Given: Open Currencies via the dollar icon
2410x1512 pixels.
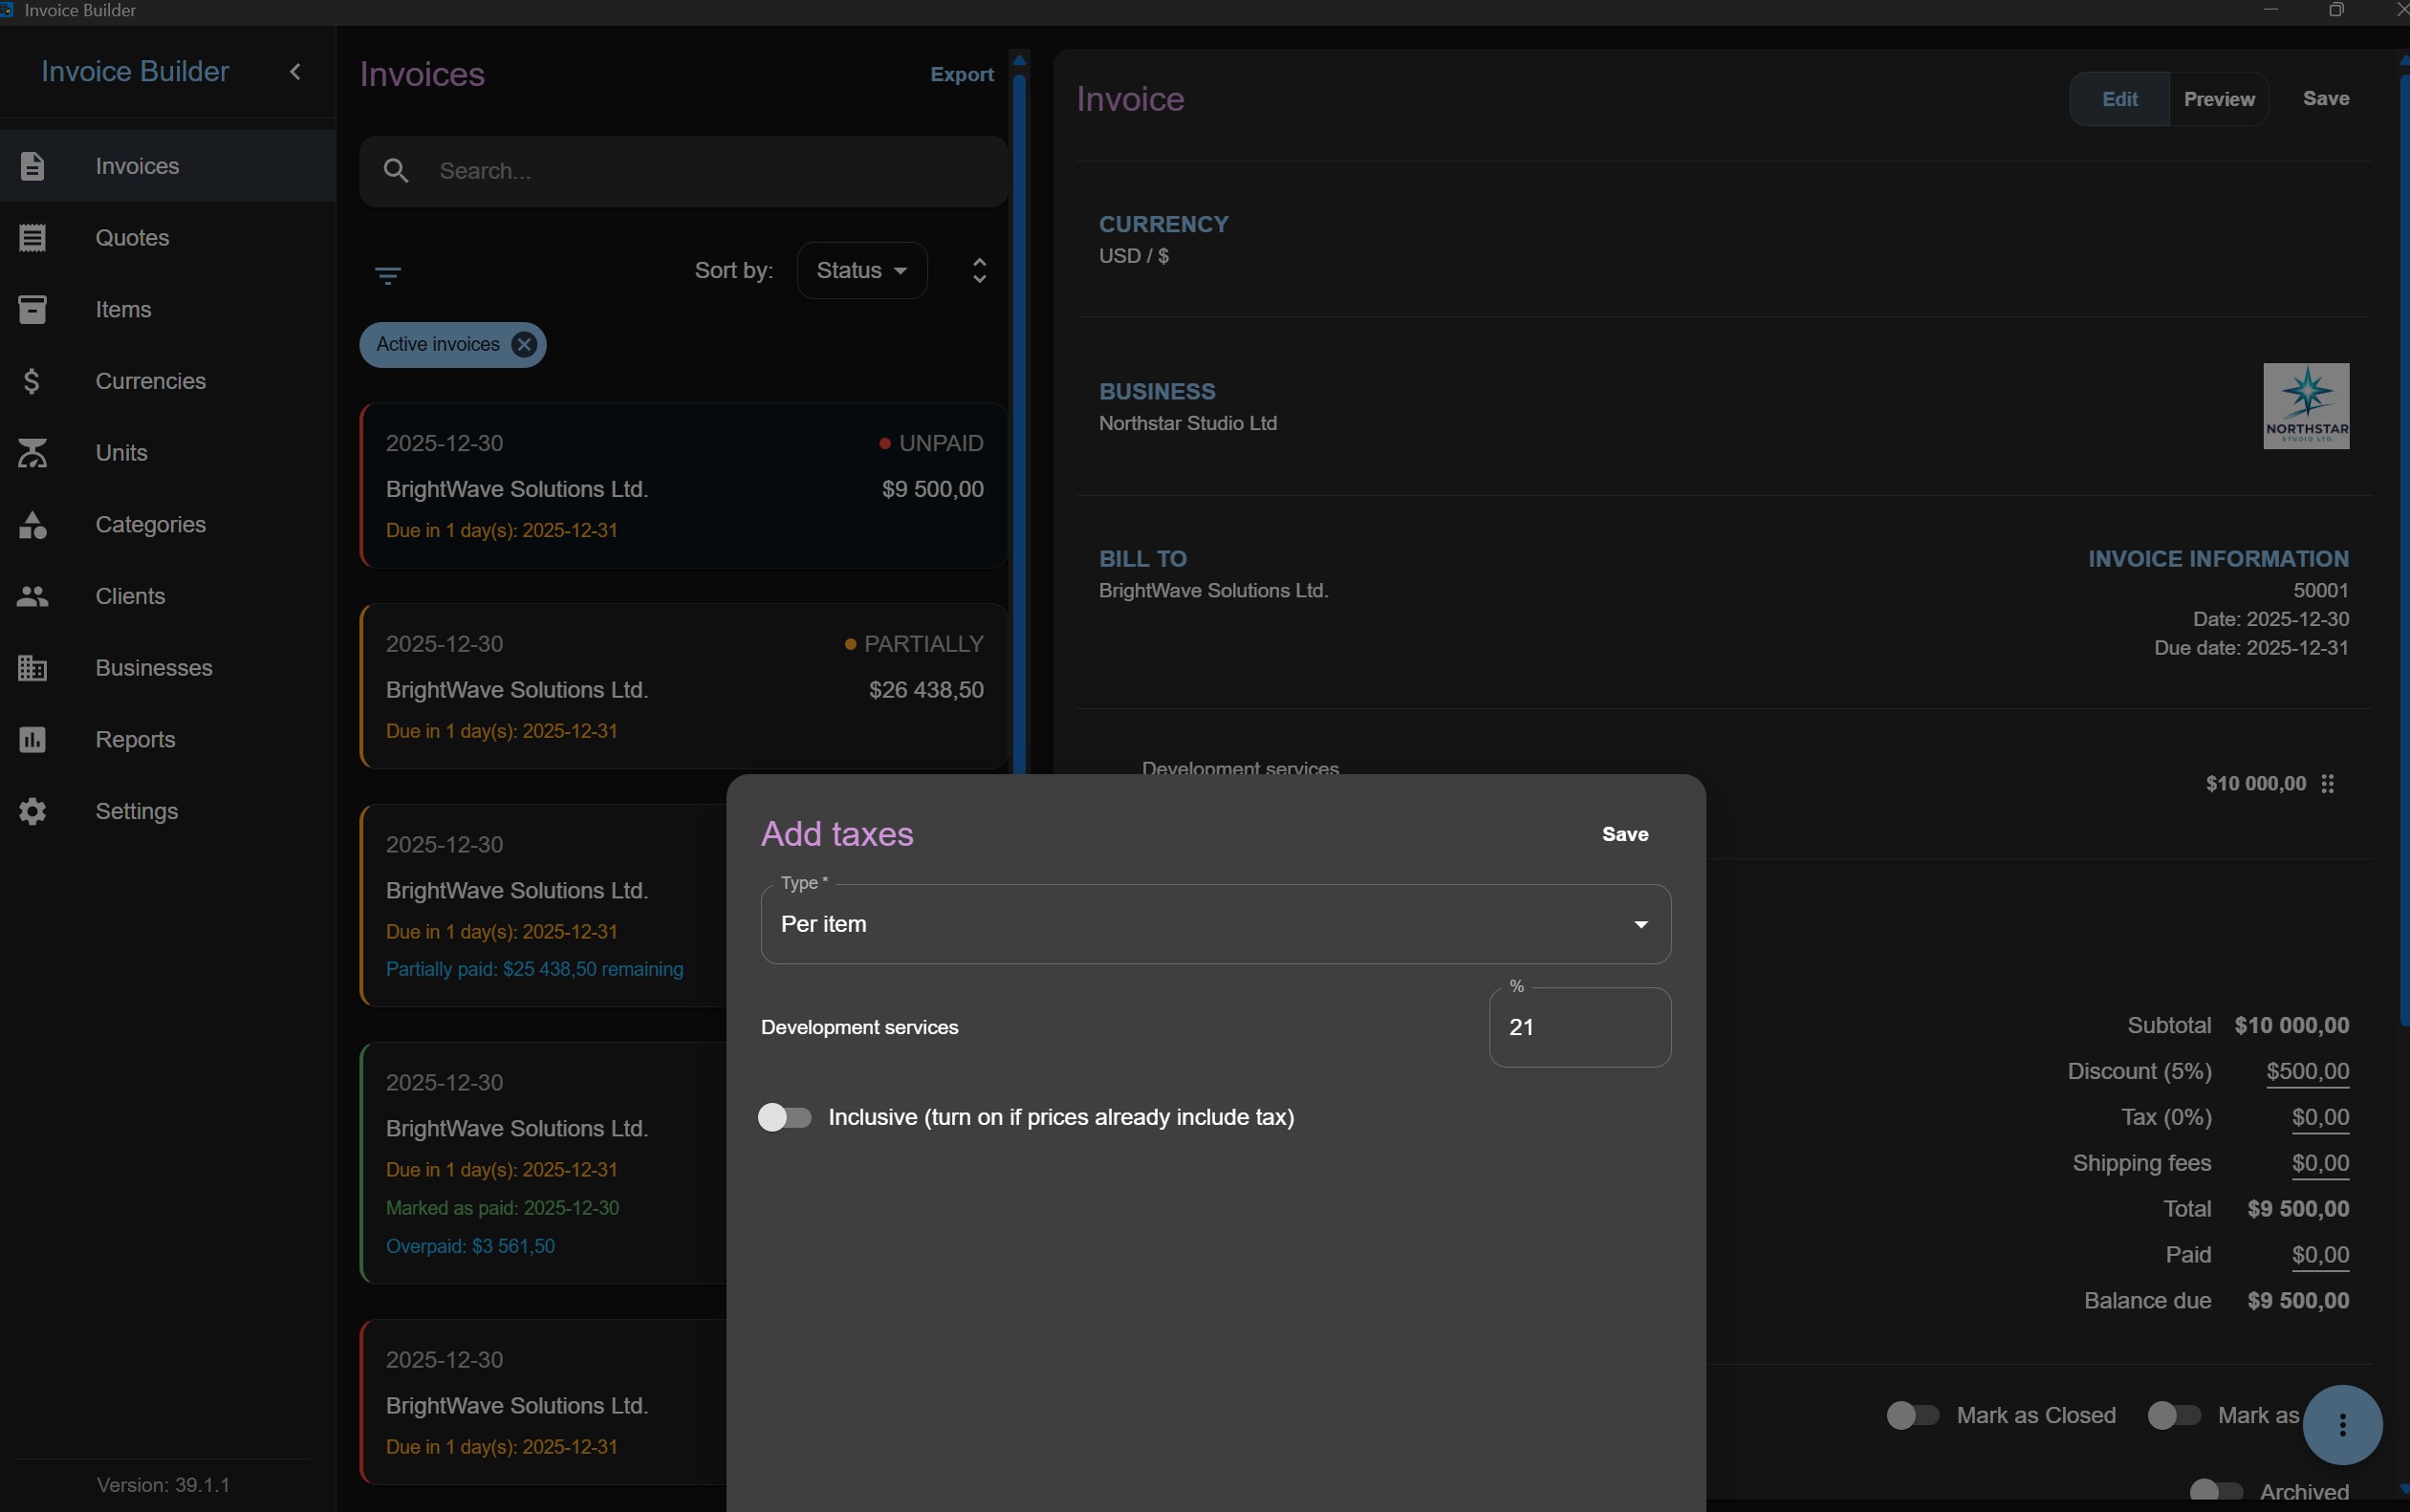Looking at the screenshot, I should (32, 381).
